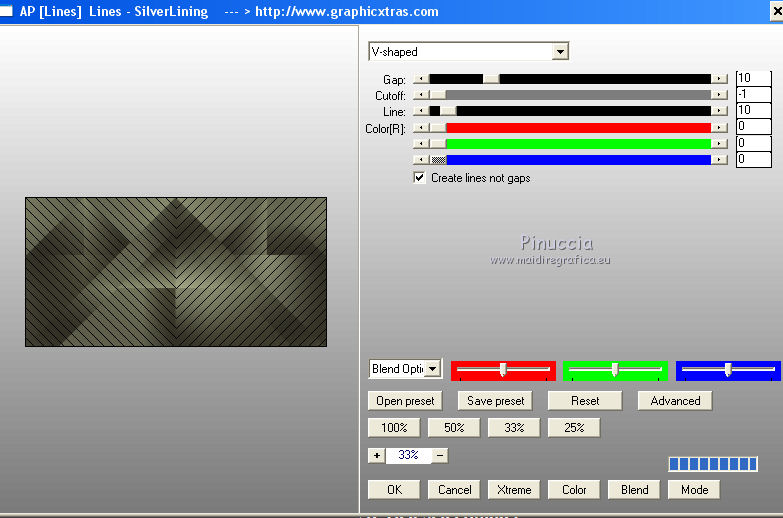Viewport: 783px width, 518px height.
Task: Click the lined preview image
Action: 176,272
